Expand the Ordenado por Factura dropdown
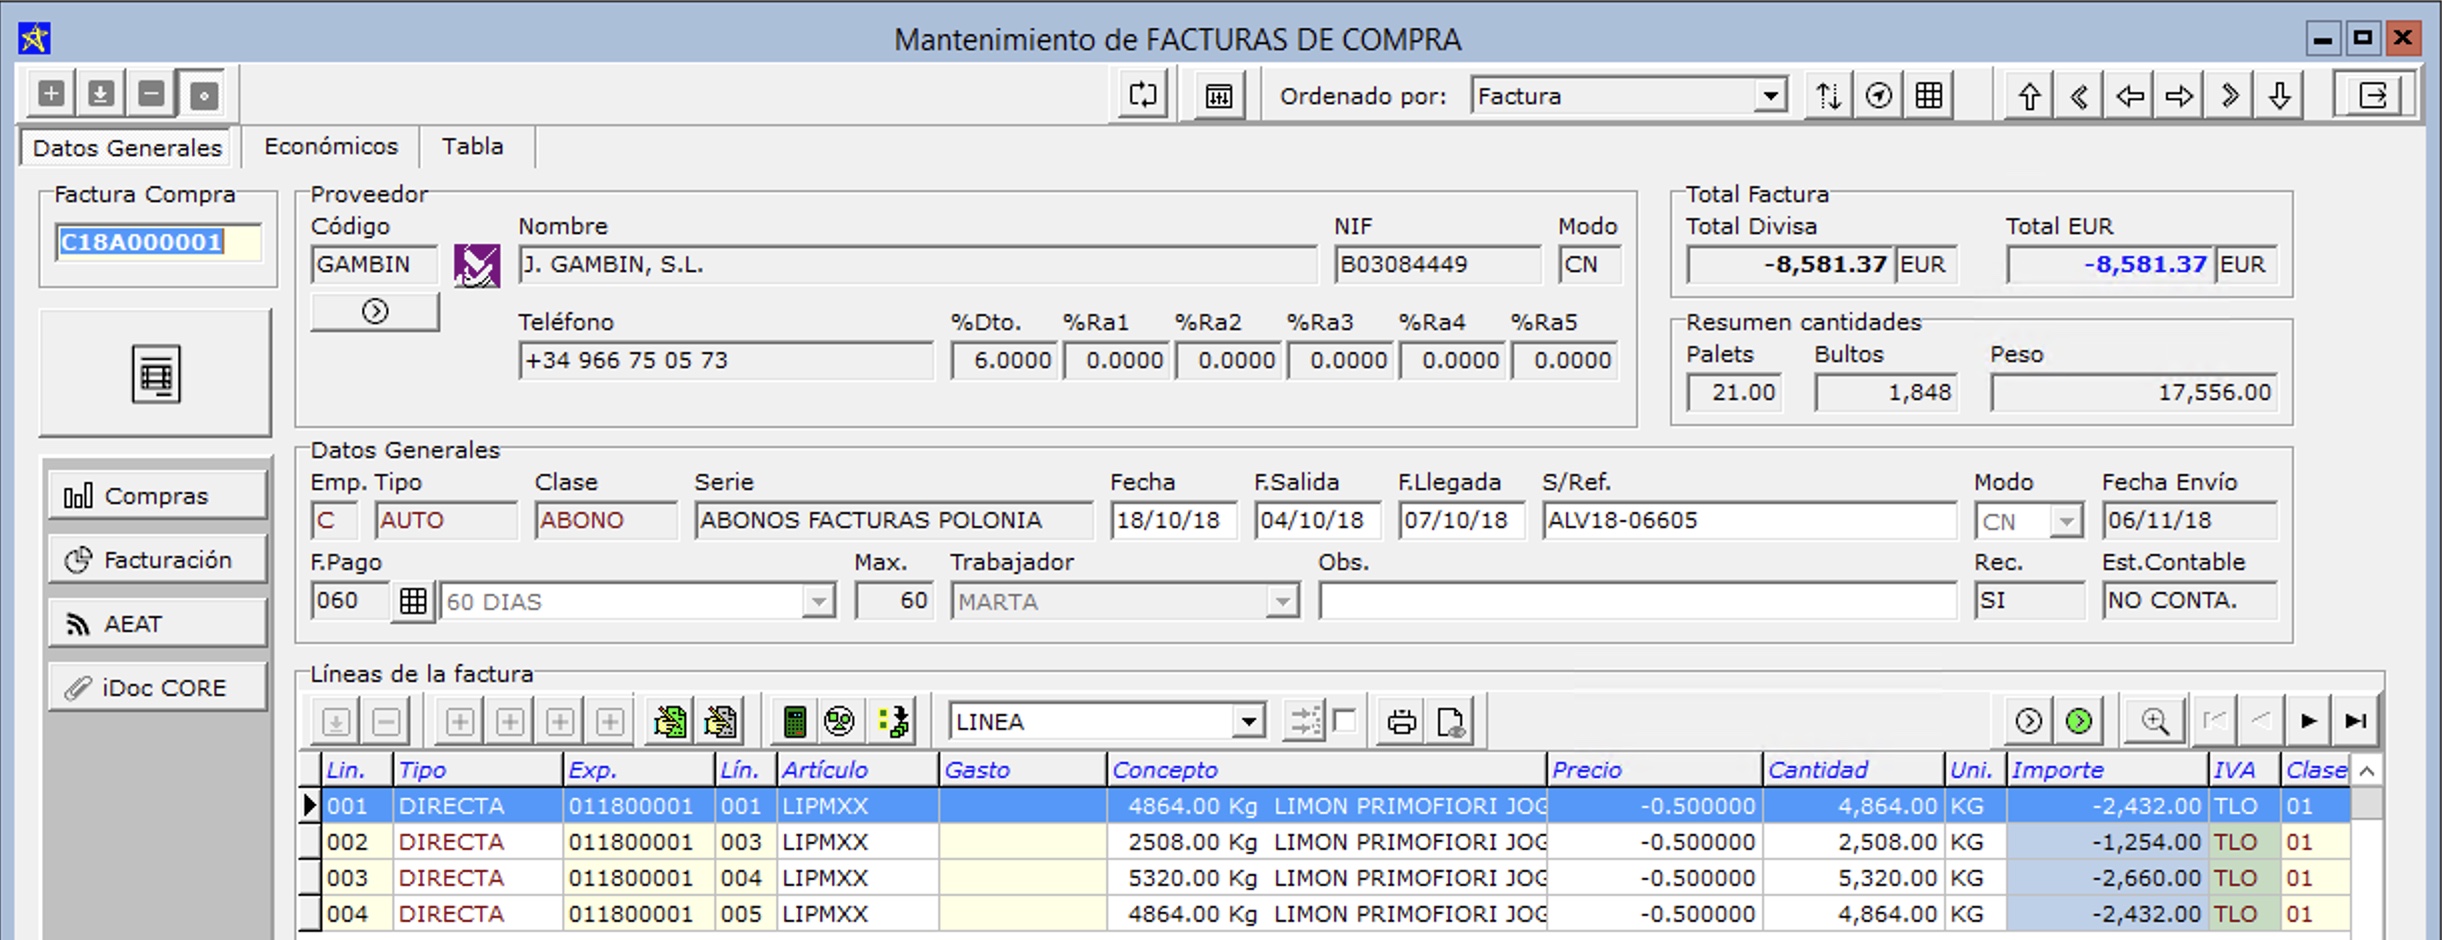This screenshot has height=940, width=2442. coord(1770,96)
